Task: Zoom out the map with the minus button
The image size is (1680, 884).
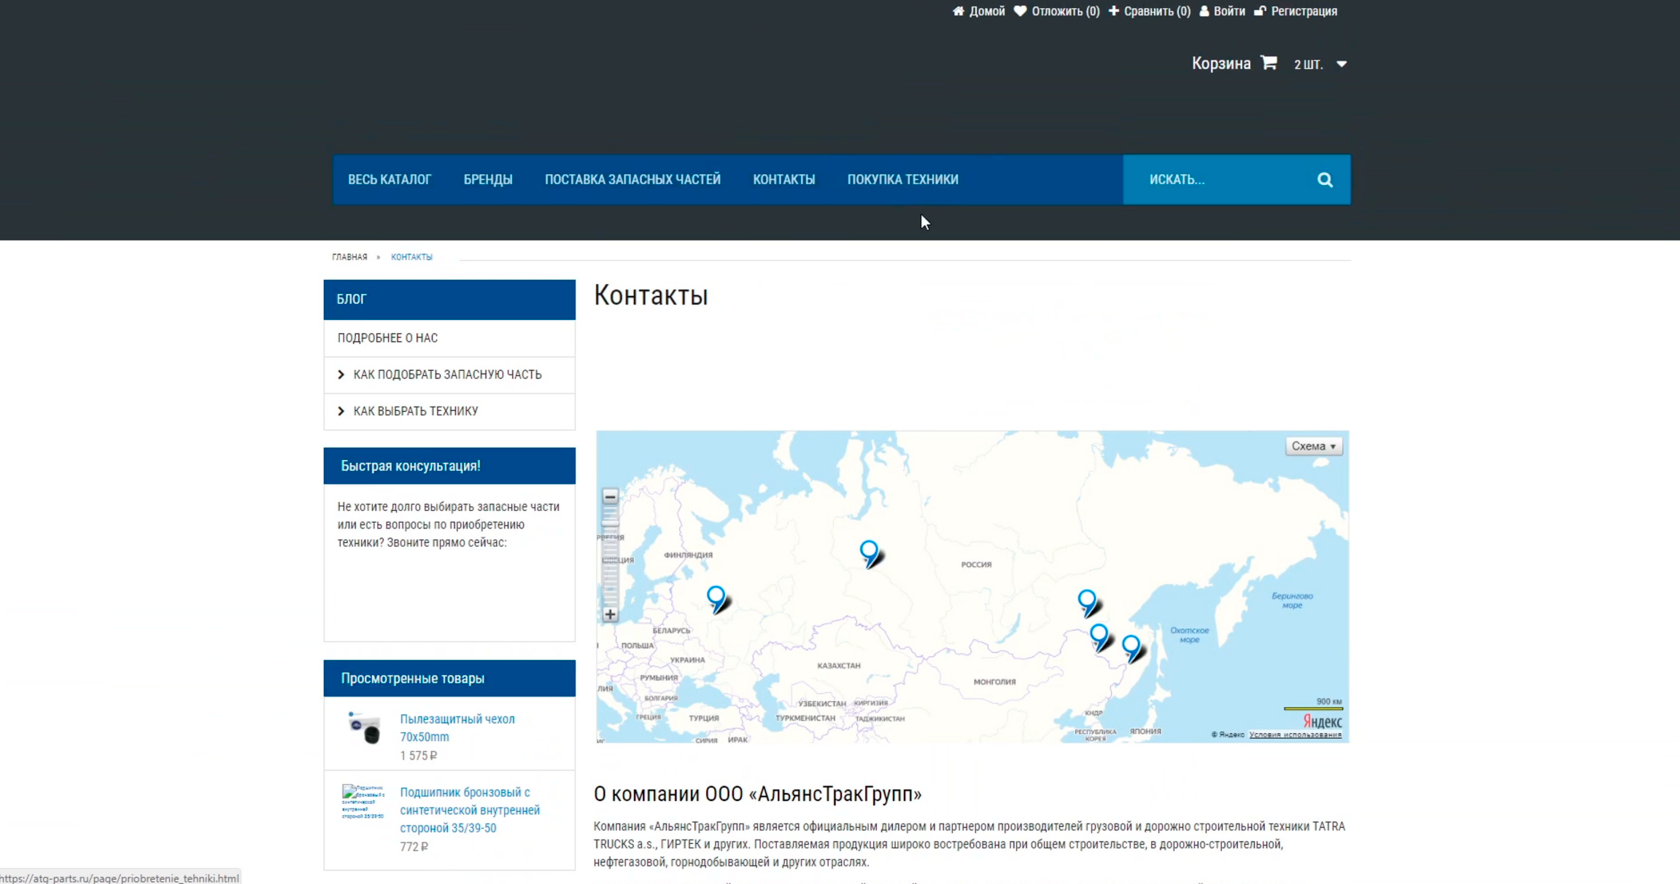Action: tap(610, 497)
